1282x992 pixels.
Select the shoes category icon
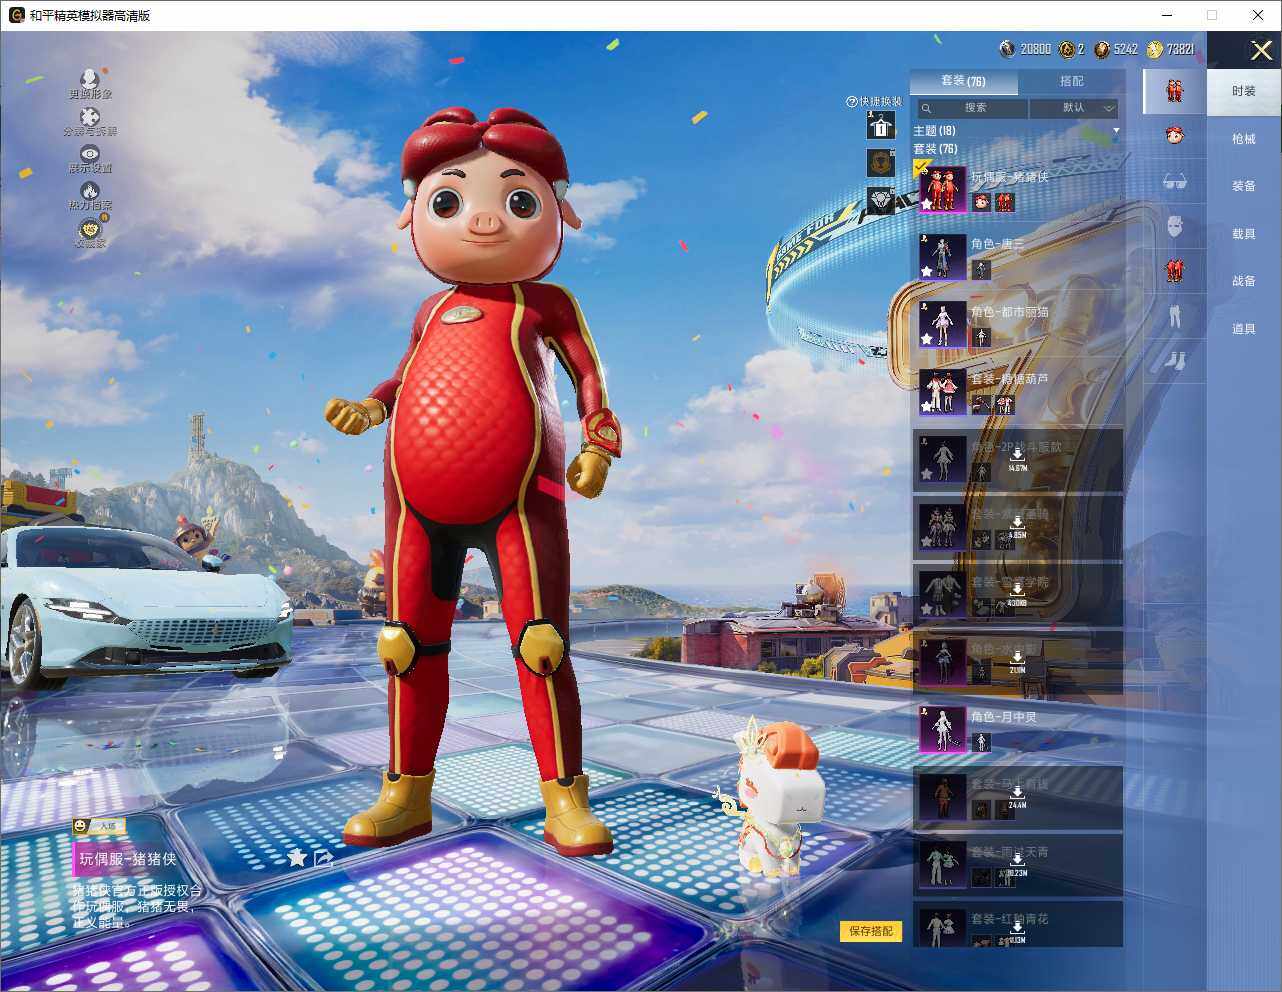click(x=1174, y=360)
